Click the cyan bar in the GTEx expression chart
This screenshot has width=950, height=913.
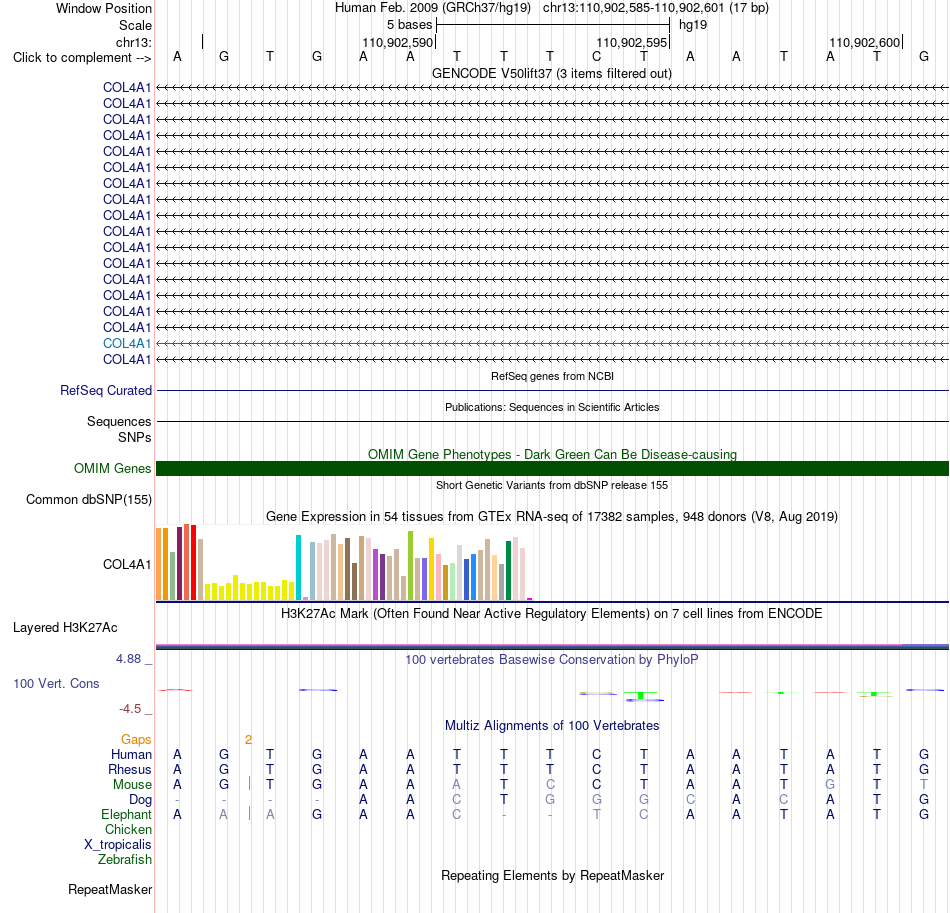coord(298,568)
